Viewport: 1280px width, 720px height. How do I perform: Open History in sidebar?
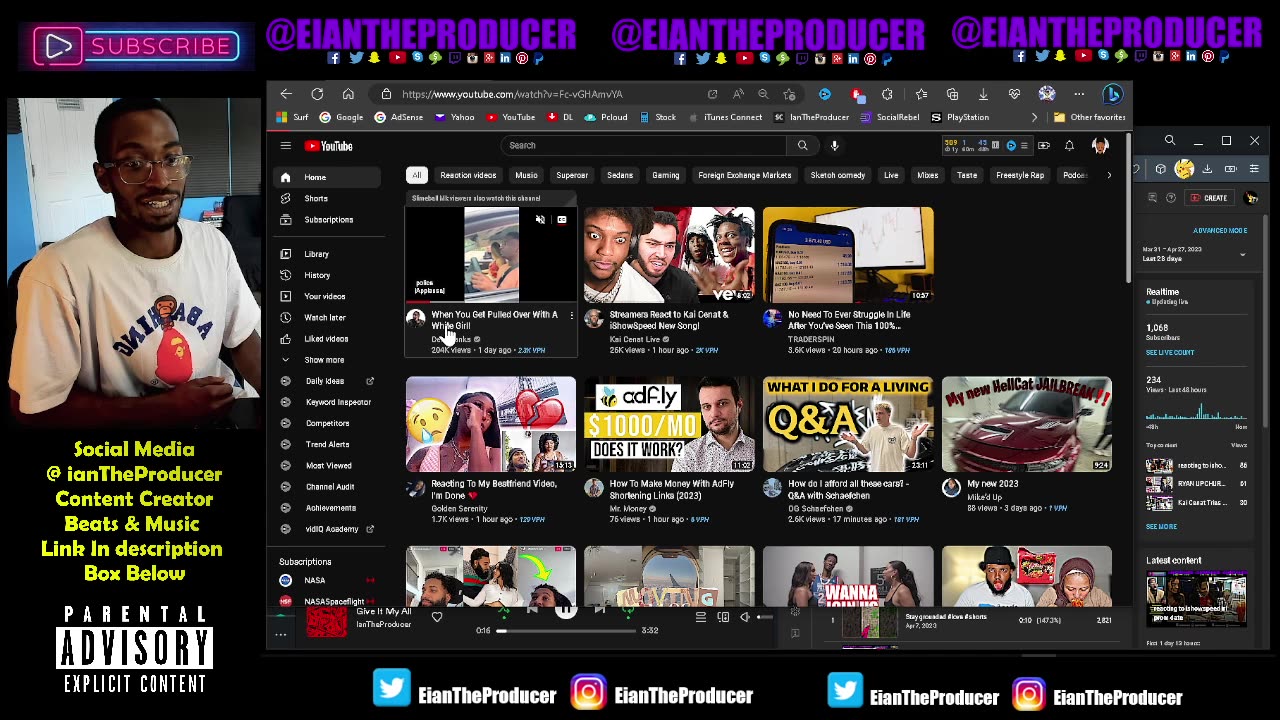(x=328, y=275)
